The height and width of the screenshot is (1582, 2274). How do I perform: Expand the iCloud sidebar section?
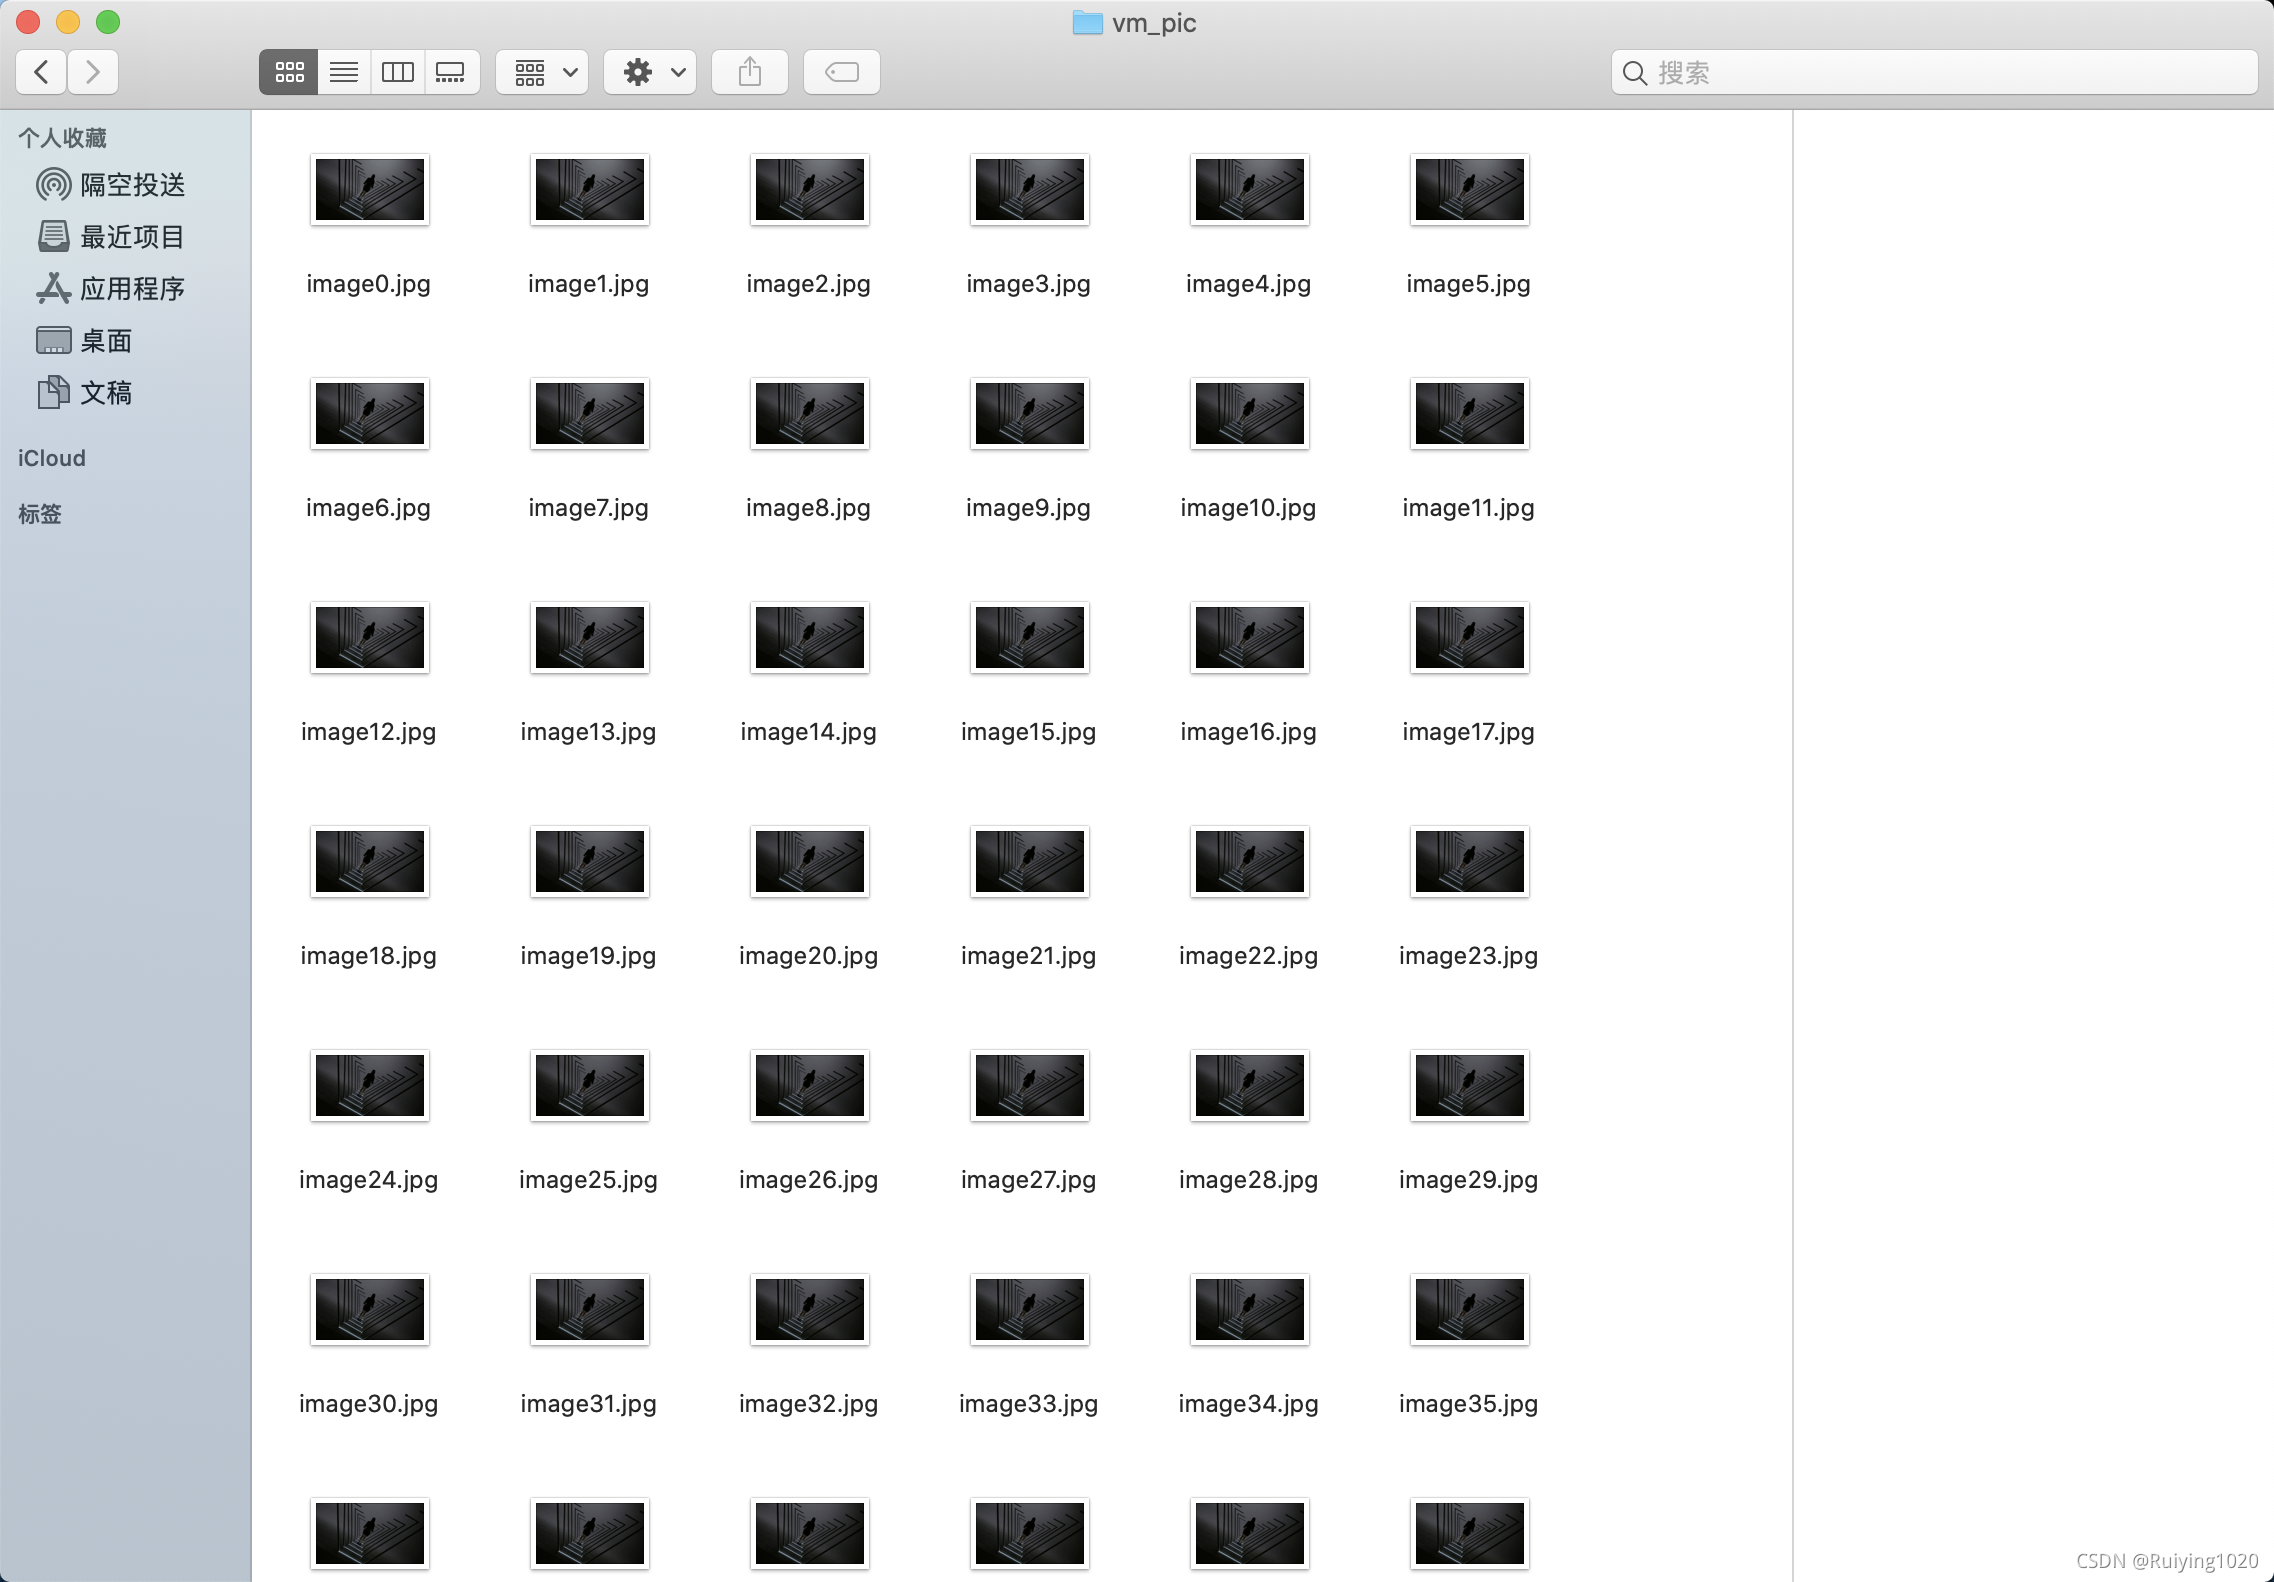(x=52, y=458)
